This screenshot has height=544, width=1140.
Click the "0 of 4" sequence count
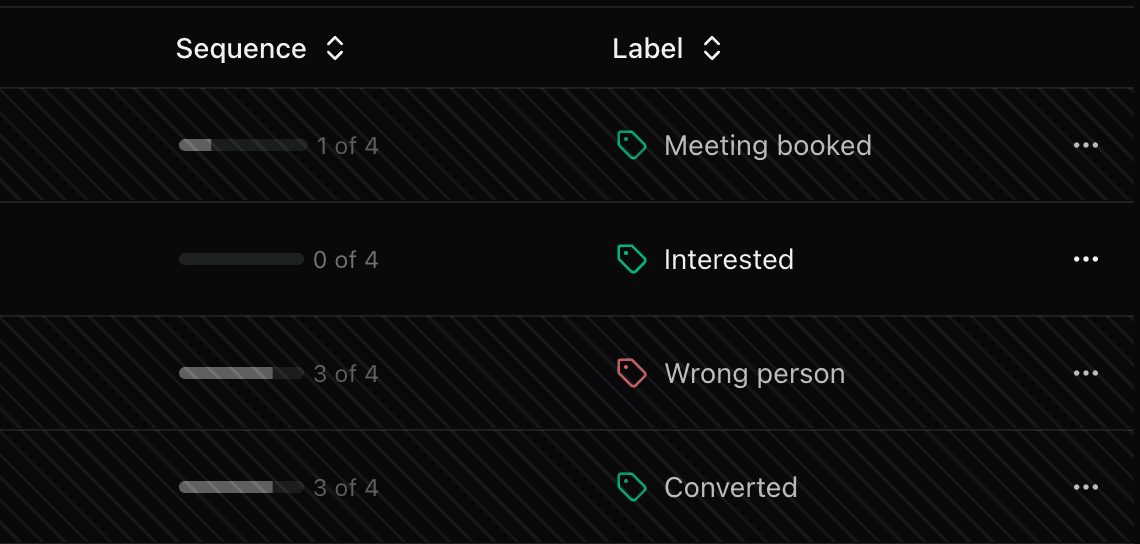point(346,260)
